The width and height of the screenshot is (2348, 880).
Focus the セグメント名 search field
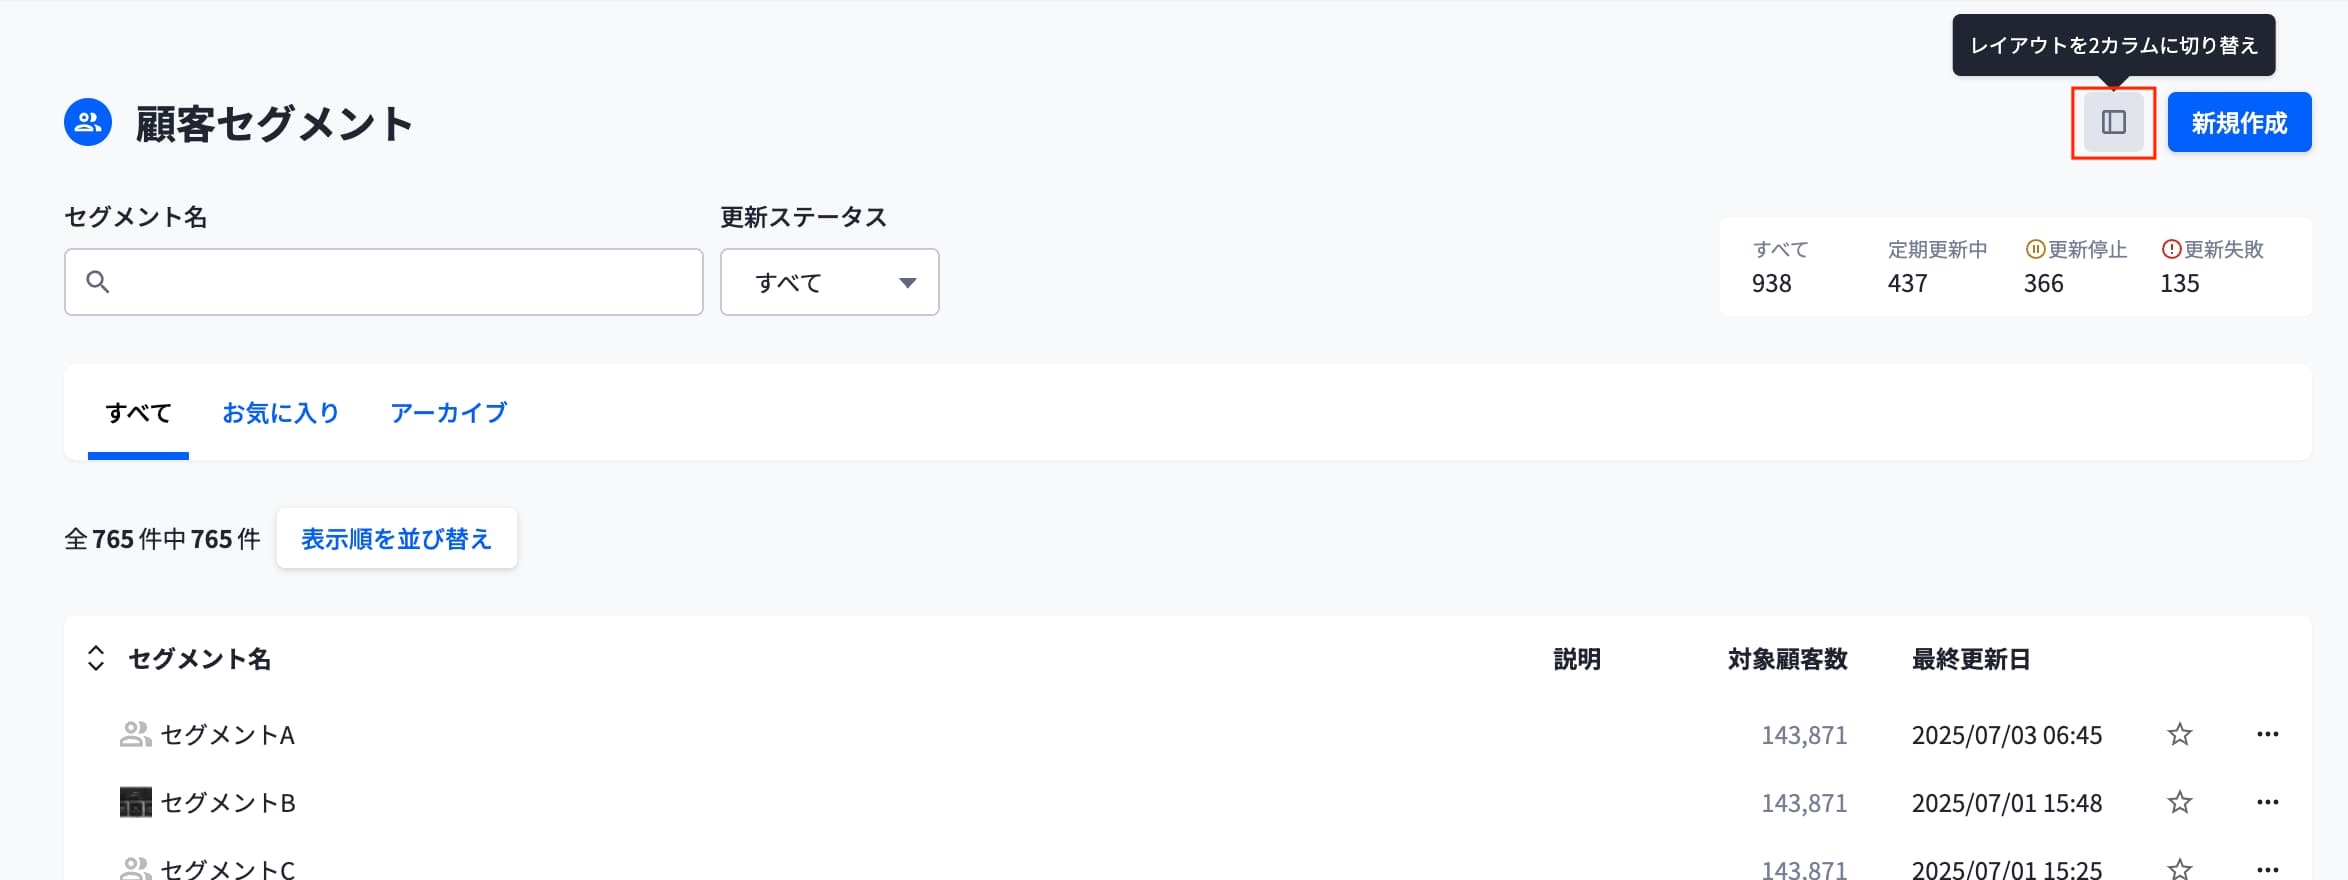point(400,282)
